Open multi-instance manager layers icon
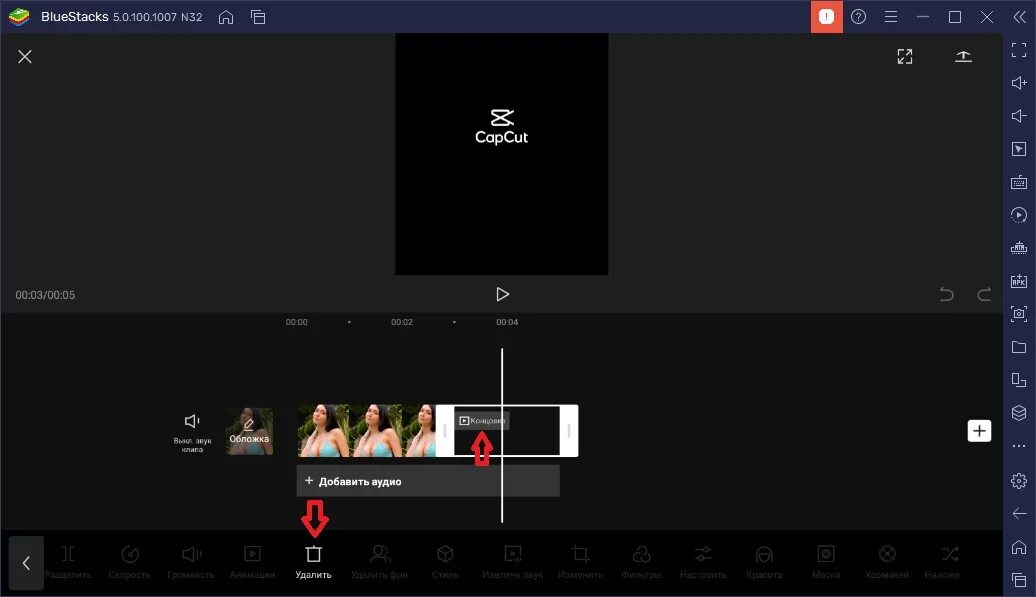1036x597 pixels. pos(1019,413)
